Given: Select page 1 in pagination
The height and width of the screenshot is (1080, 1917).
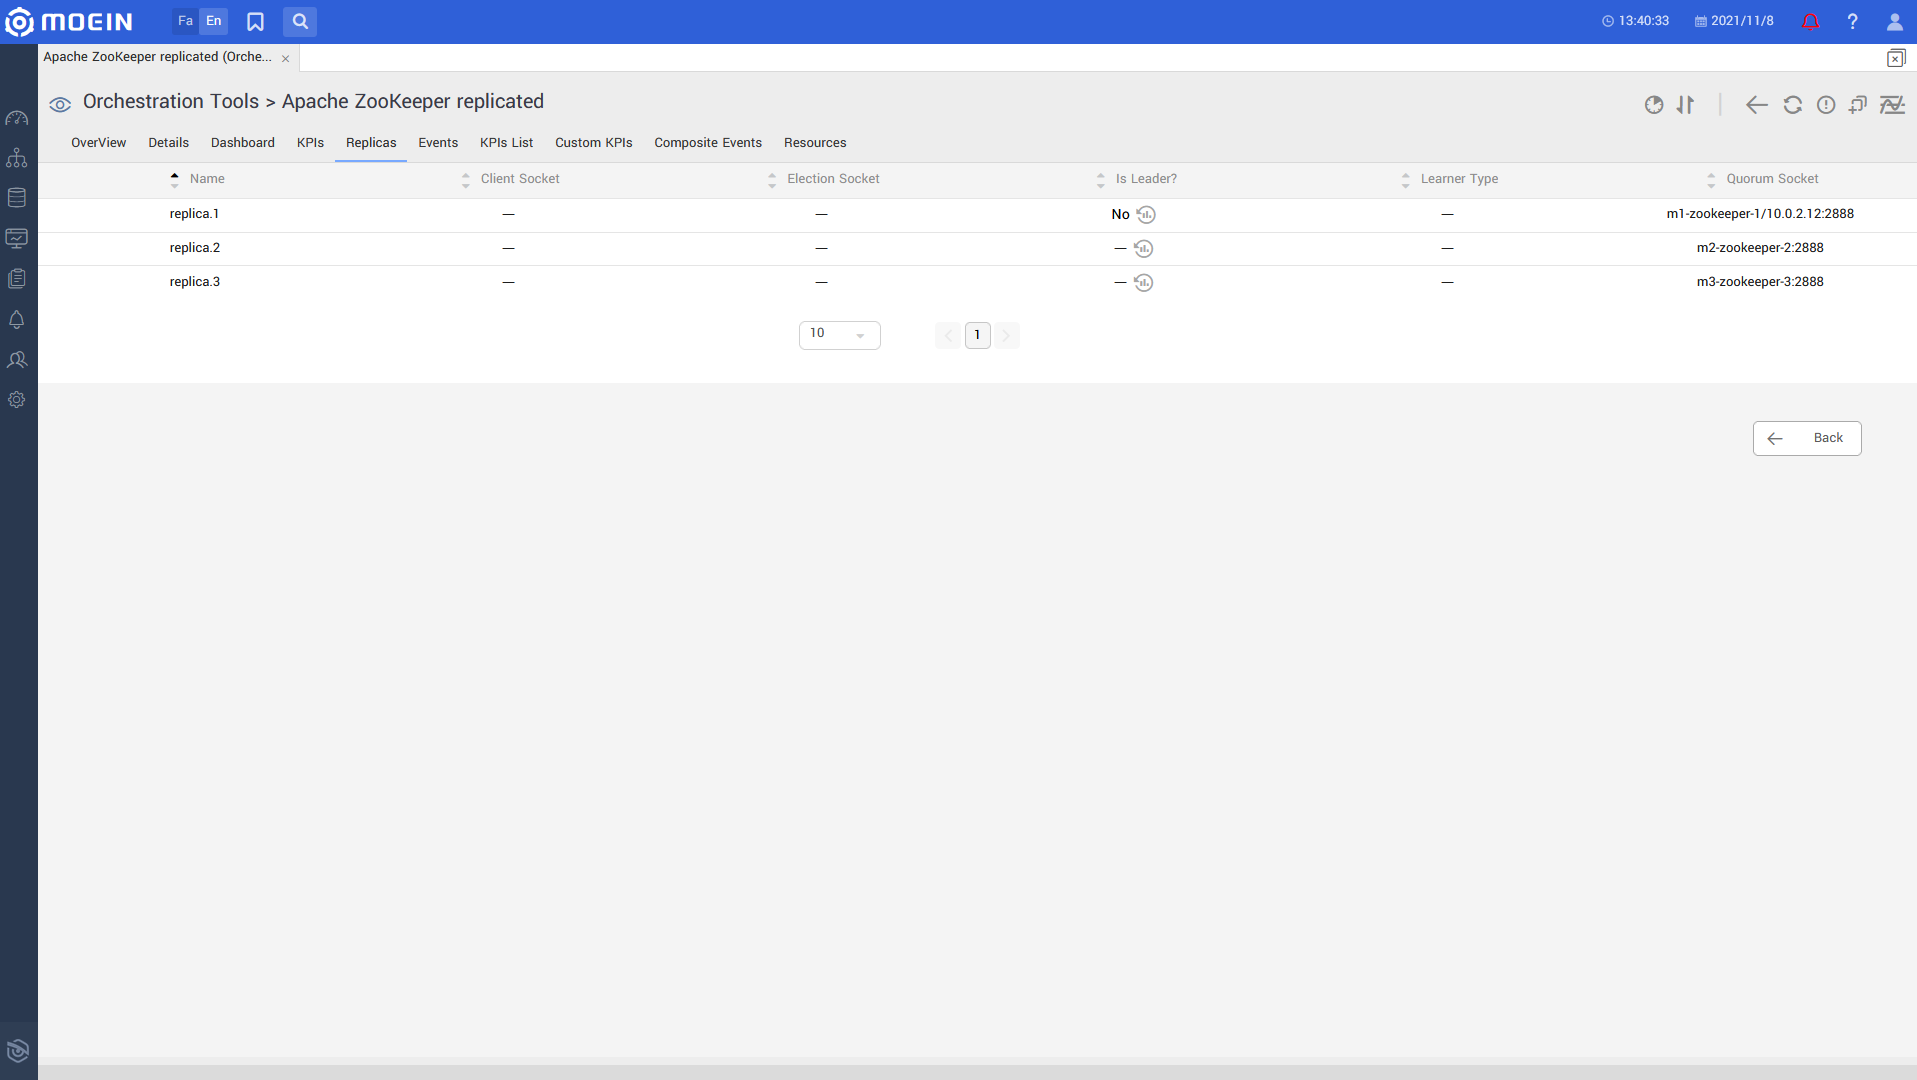Looking at the screenshot, I should [978, 335].
